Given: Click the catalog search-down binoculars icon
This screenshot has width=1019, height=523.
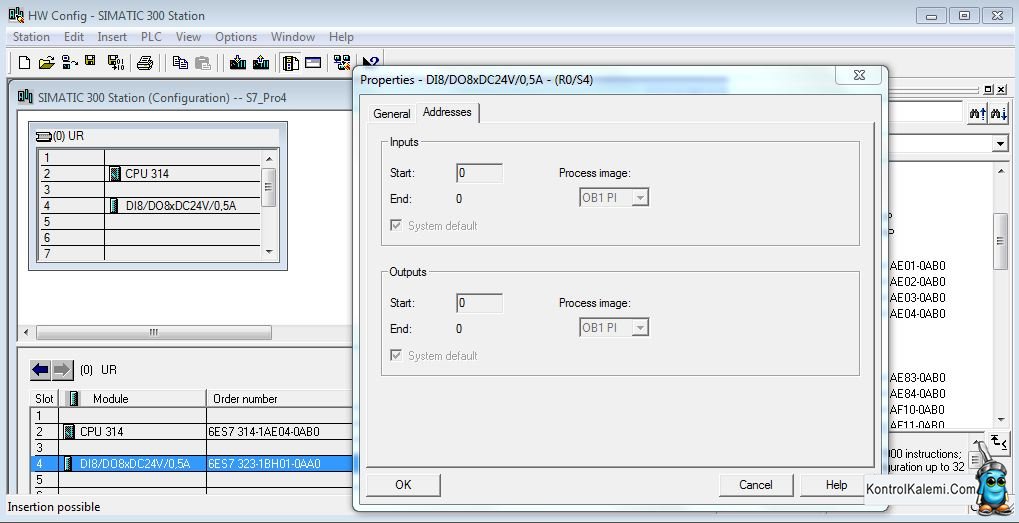Looking at the screenshot, I should coord(999,113).
